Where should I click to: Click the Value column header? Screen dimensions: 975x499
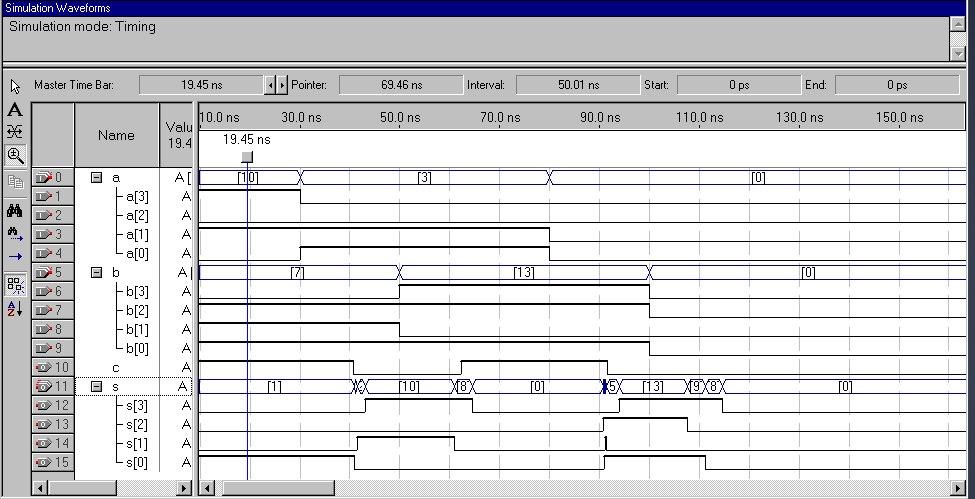(178, 135)
